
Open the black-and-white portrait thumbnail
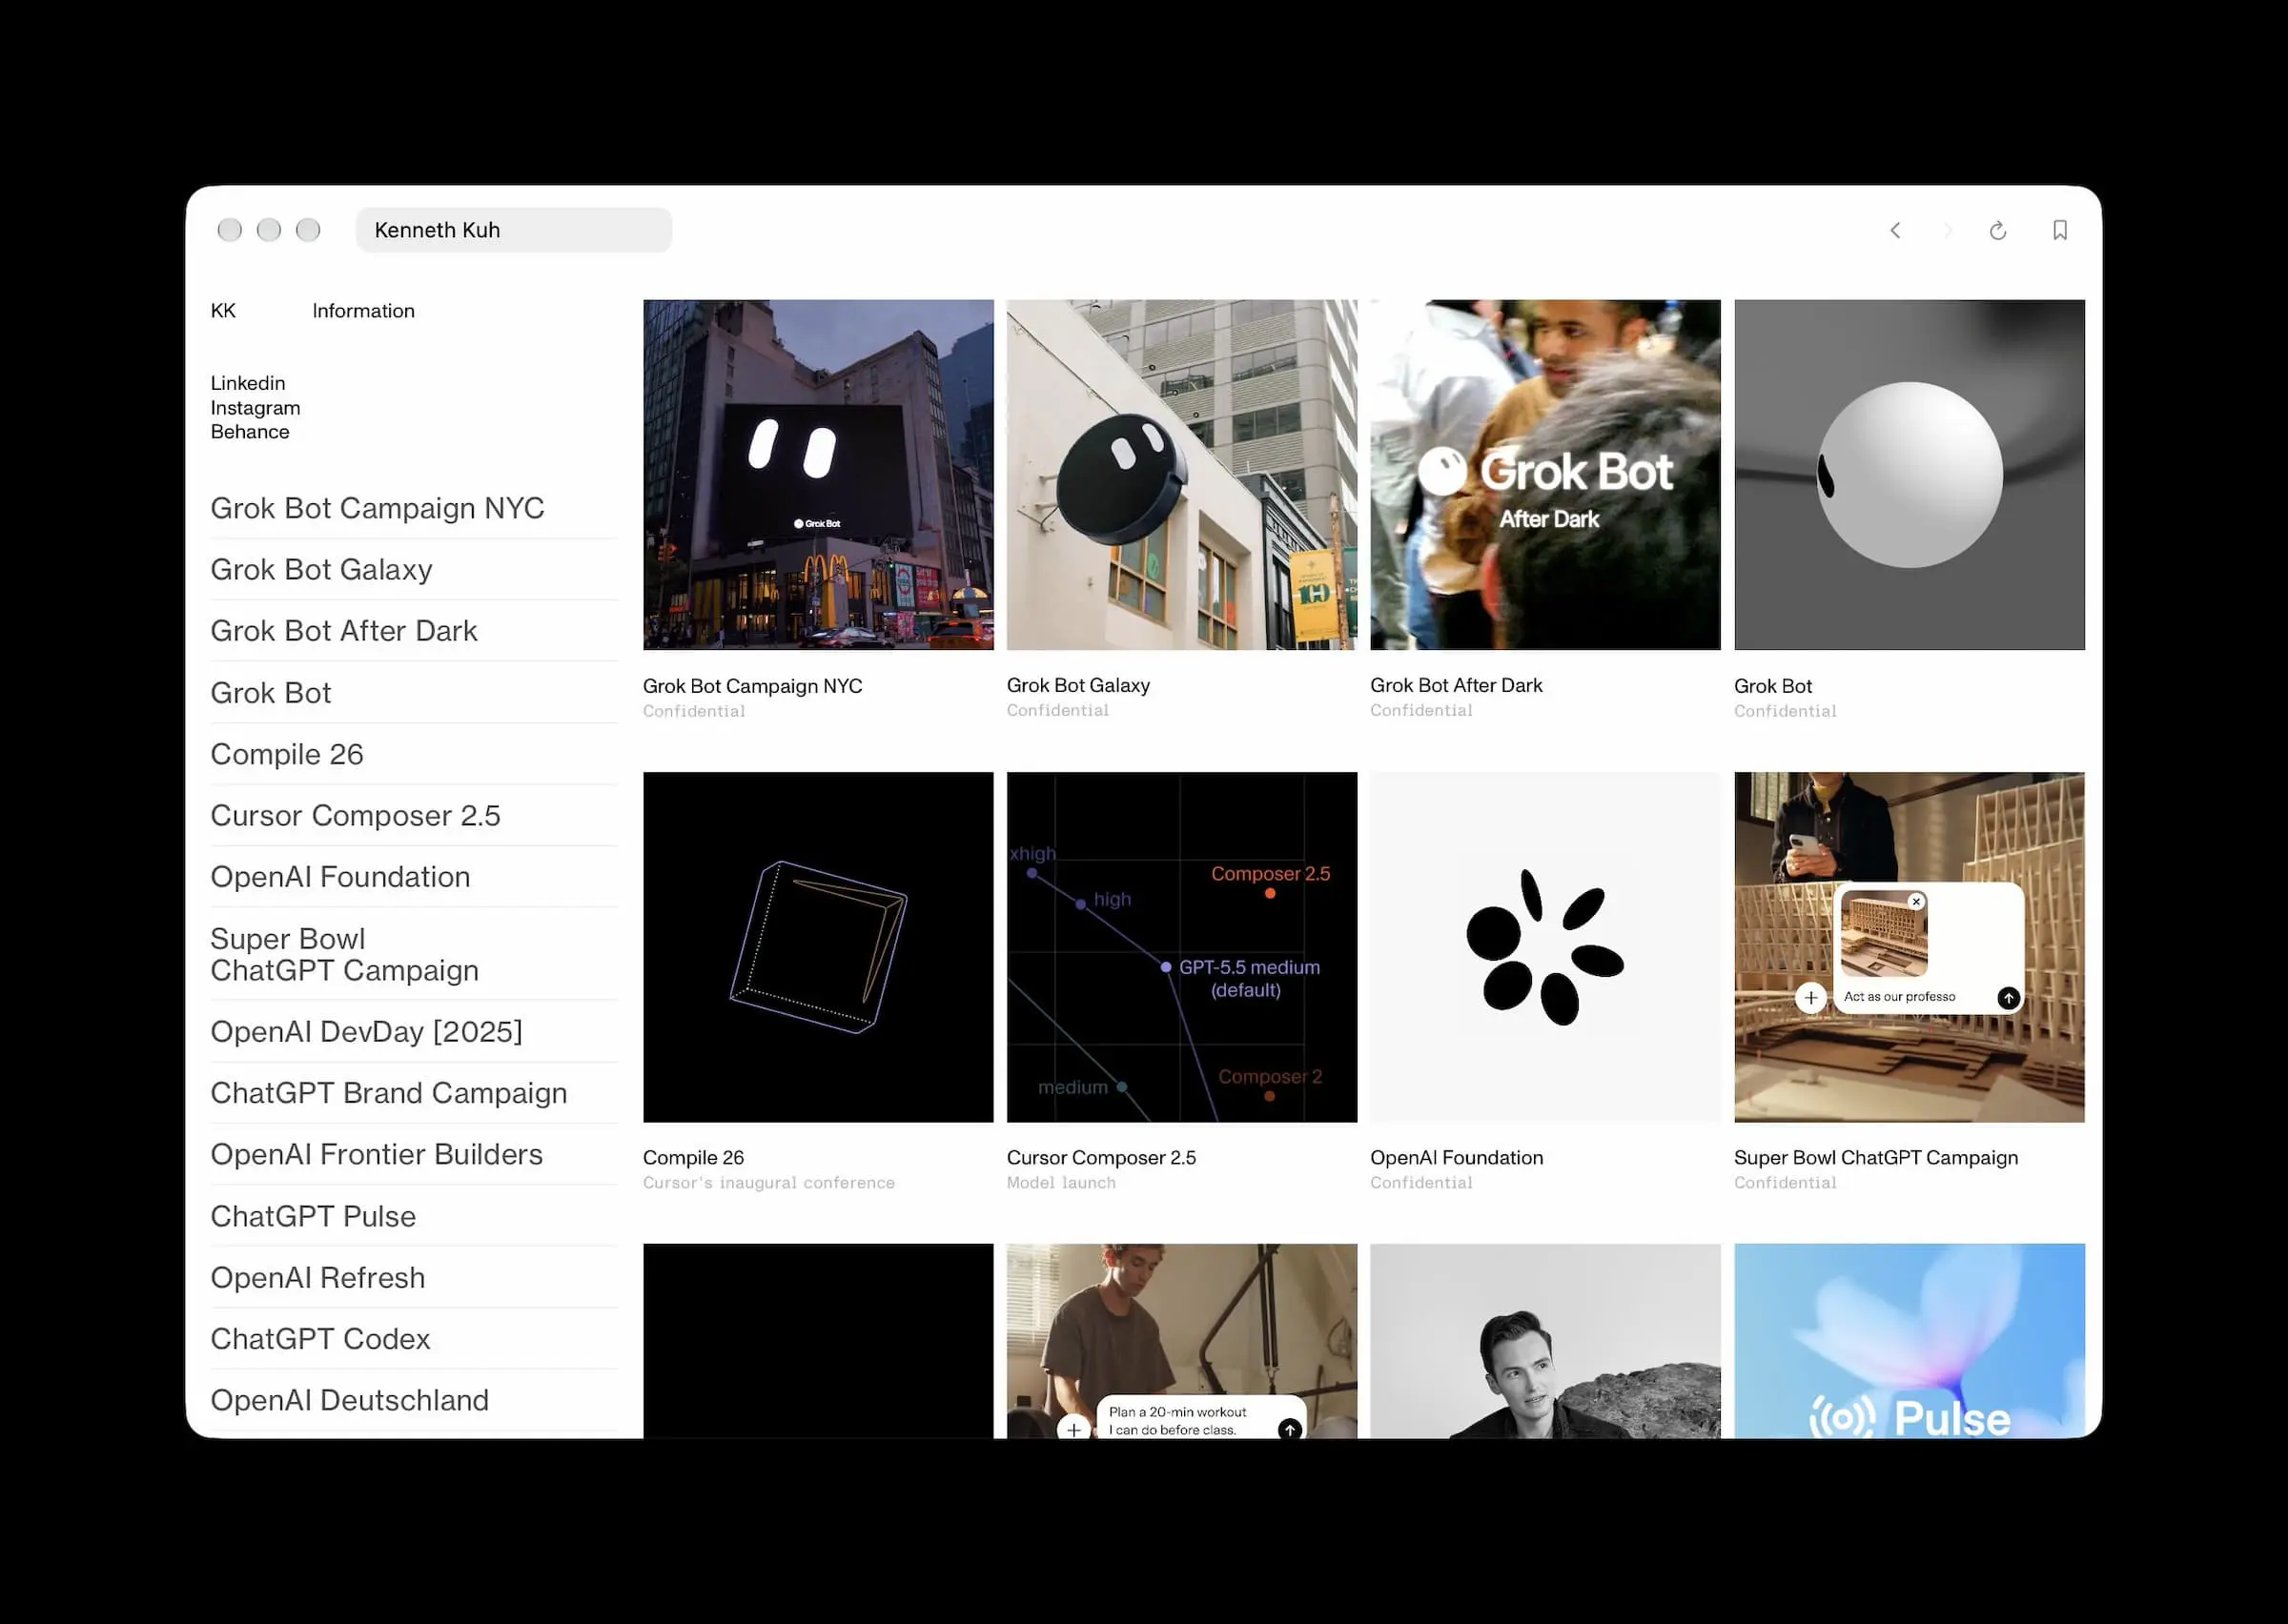[x=1545, y=1341]
